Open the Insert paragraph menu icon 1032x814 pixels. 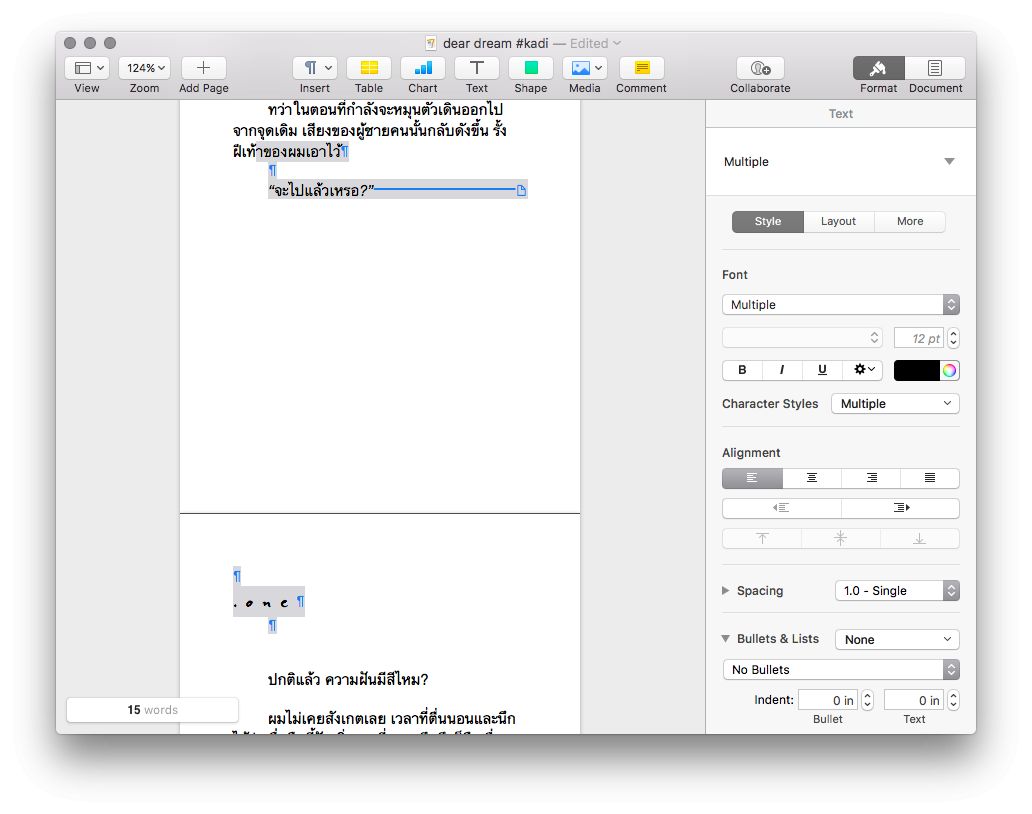314,68
